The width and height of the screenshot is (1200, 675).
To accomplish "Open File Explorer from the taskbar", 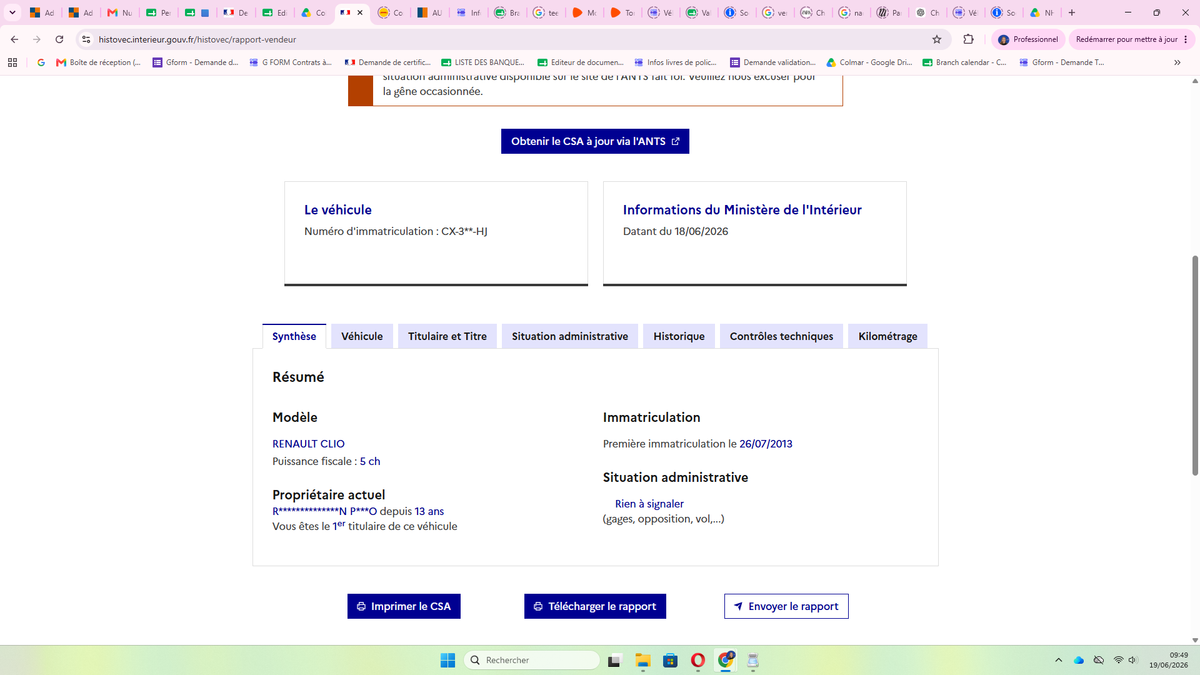I will tap(643, 660).
